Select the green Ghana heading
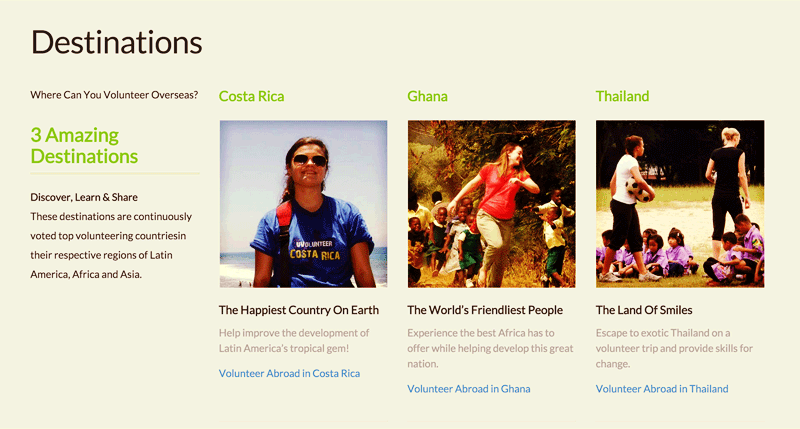Screen dimensions: 800x429 tap(428, 96)
